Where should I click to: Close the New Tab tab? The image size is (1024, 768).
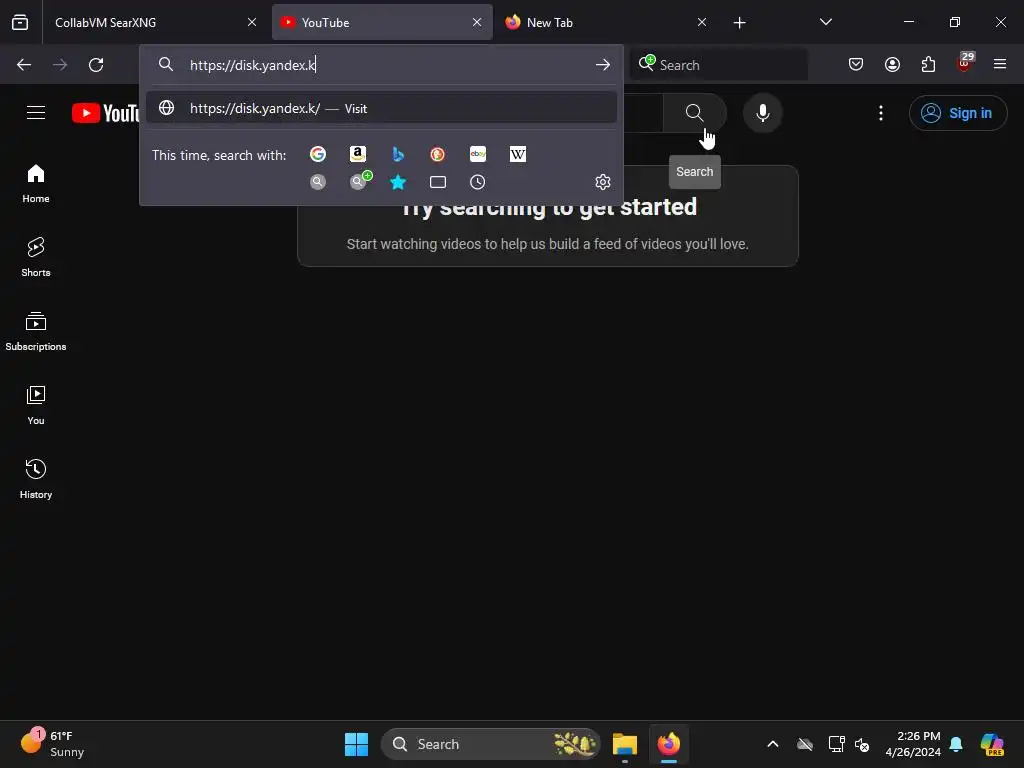pos(702,22)
